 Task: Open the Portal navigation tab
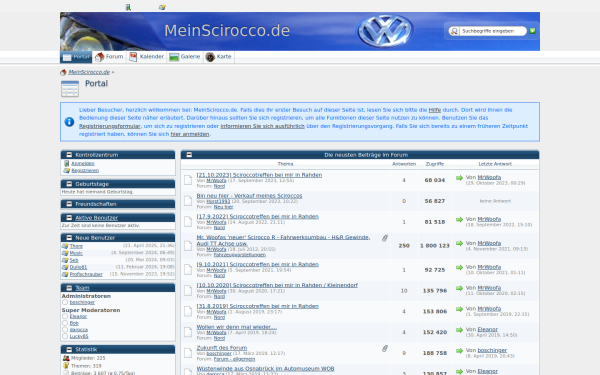(76, 57)
